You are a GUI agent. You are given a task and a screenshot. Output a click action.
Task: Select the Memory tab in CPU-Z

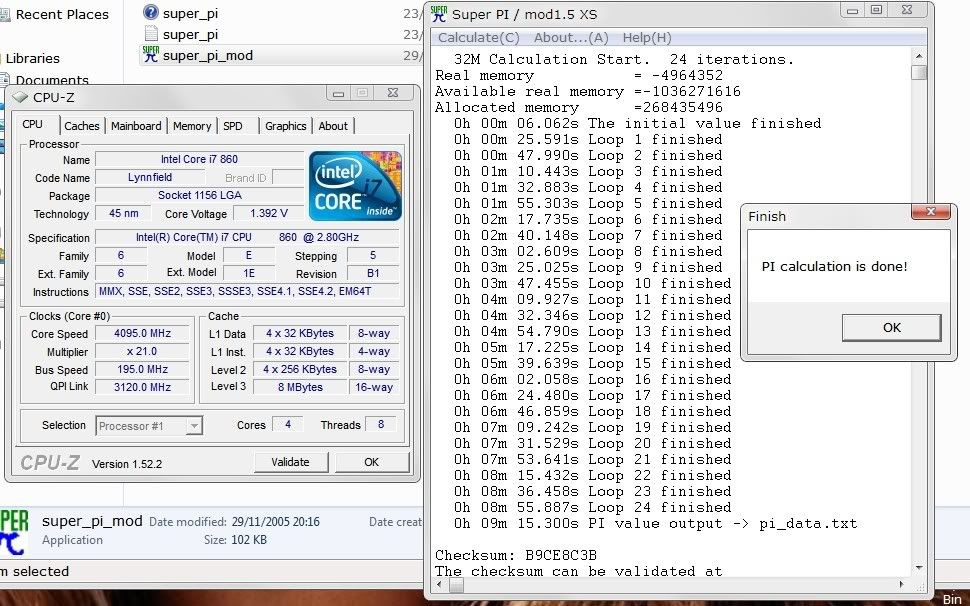tap(192, 126)
